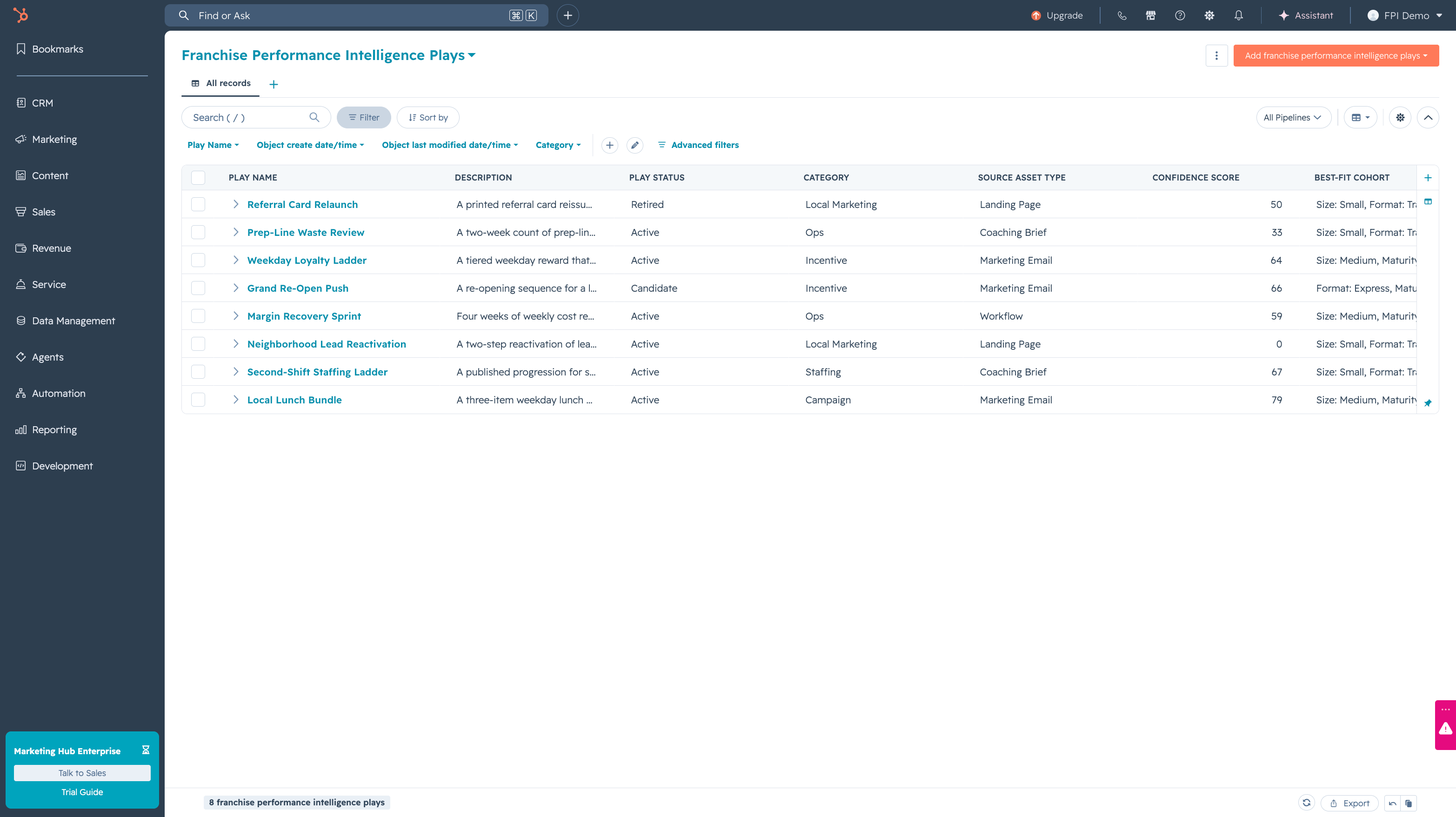Open account settings gear in top bar
The image size is (1456, 817).
[x=1209, y=16]
